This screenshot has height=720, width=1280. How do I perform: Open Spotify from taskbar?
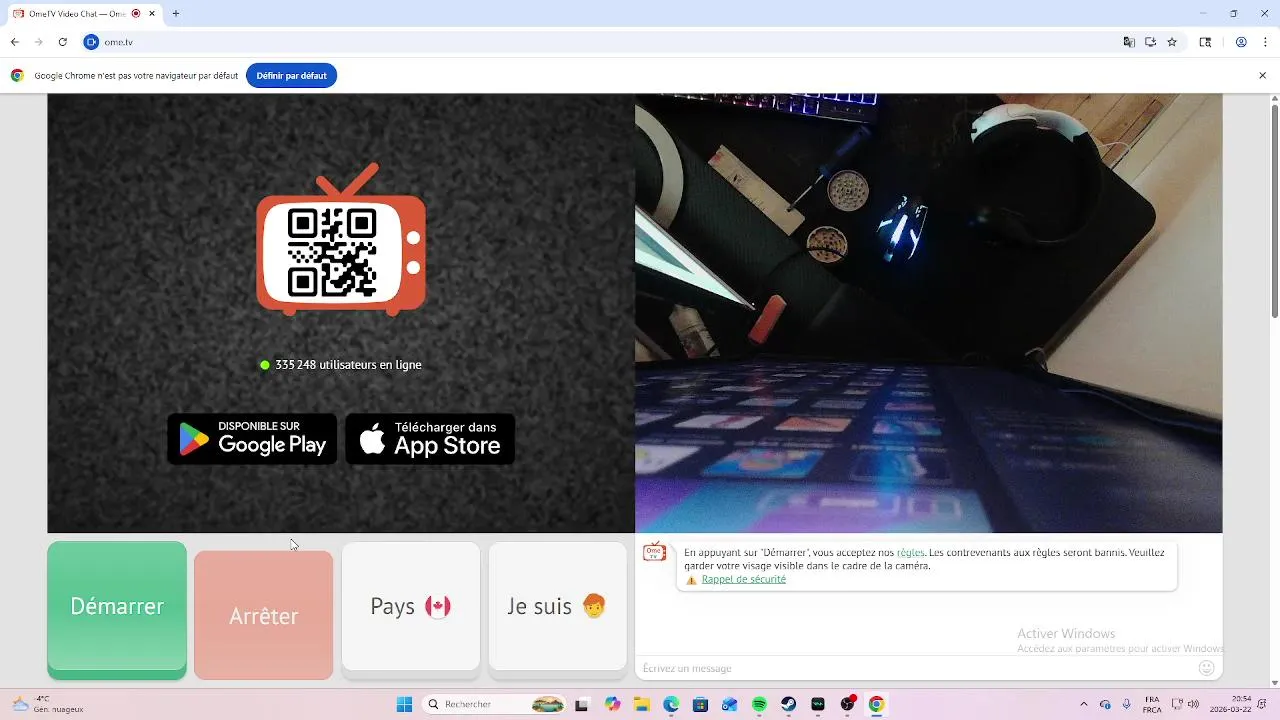(759, 704)
